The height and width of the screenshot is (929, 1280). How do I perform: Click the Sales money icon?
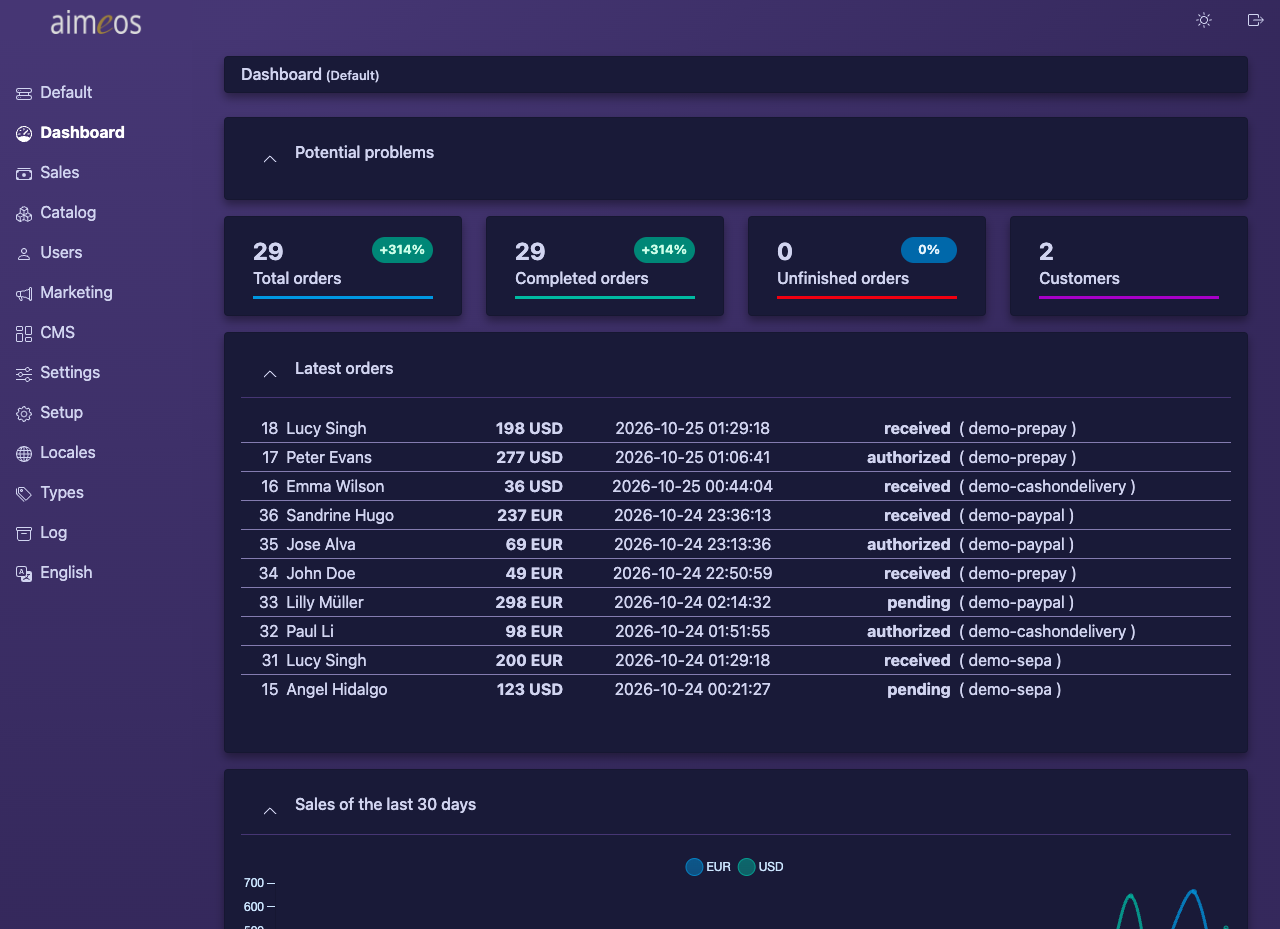pyautogui.click(x=24, y=173)
